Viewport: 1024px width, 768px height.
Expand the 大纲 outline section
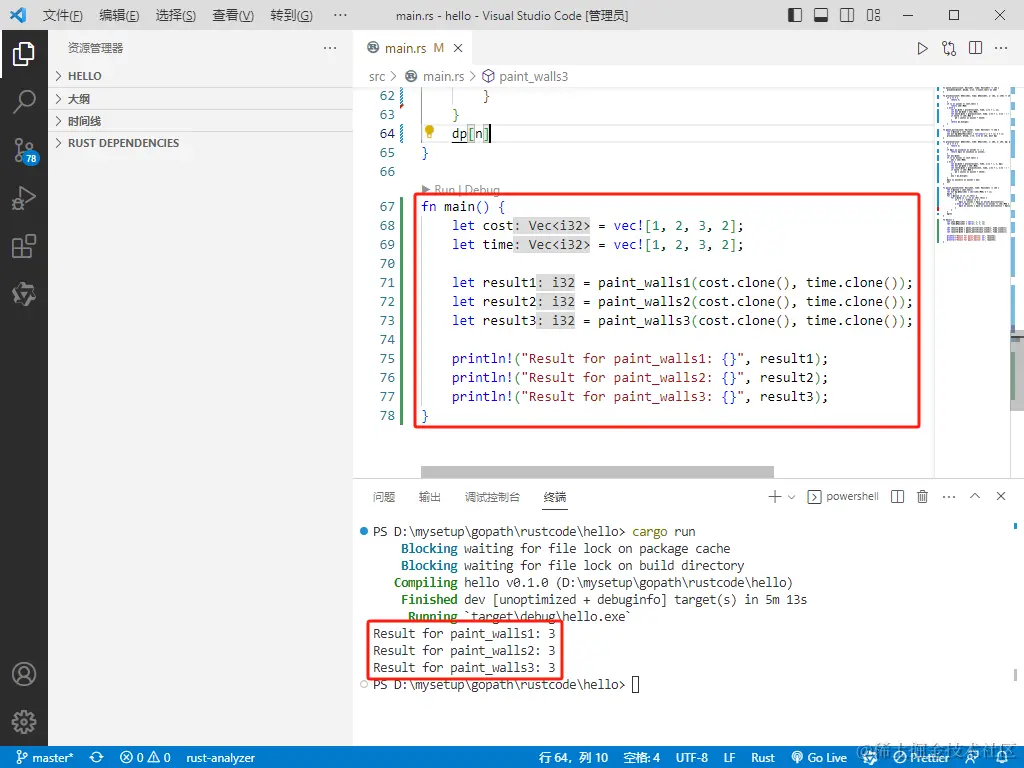coord(200,99)
